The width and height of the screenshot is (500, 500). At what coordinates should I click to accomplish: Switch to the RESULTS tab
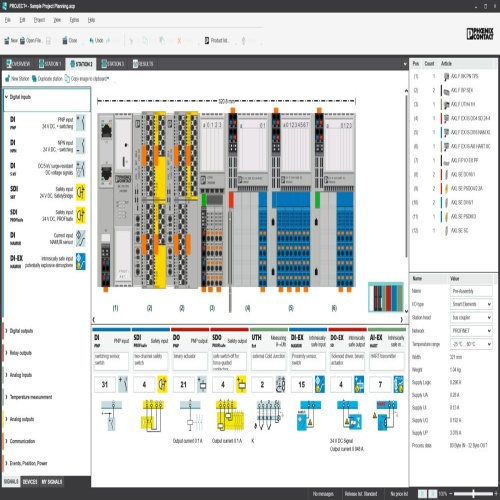143,64
